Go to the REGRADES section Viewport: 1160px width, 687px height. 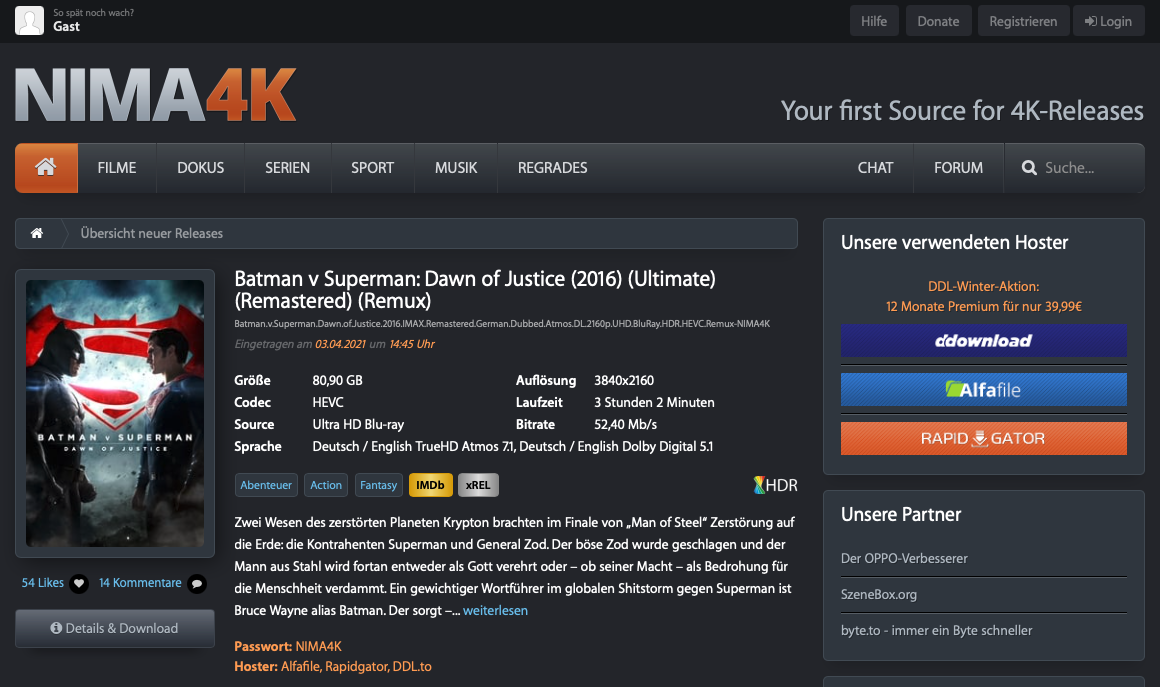pos(552,168)
